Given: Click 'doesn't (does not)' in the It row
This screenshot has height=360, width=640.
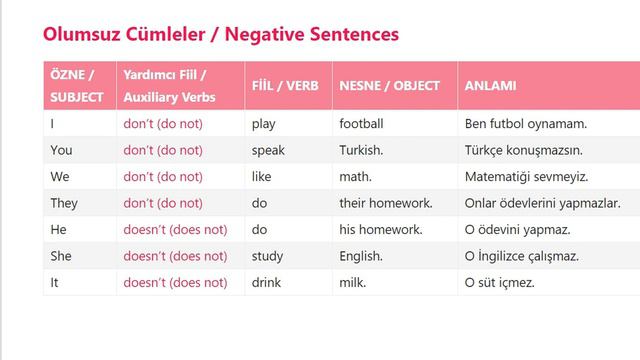Looking at the screenshot, I should (x=175, y=282).
